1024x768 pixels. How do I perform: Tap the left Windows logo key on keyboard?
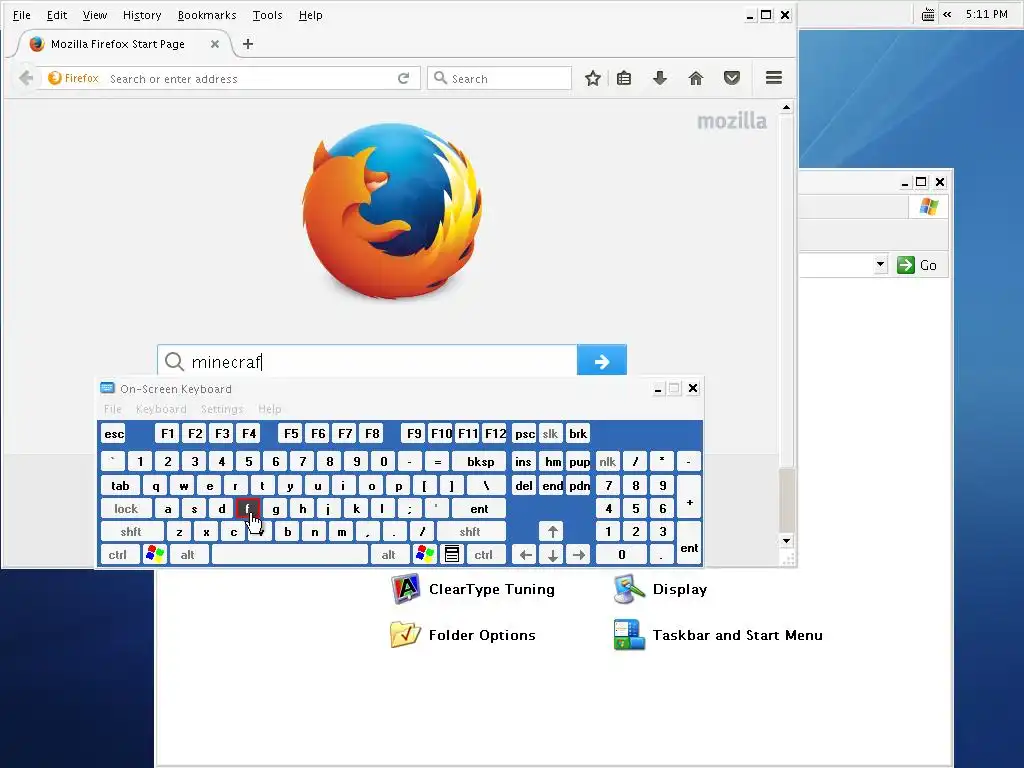(x=155, y=554)
